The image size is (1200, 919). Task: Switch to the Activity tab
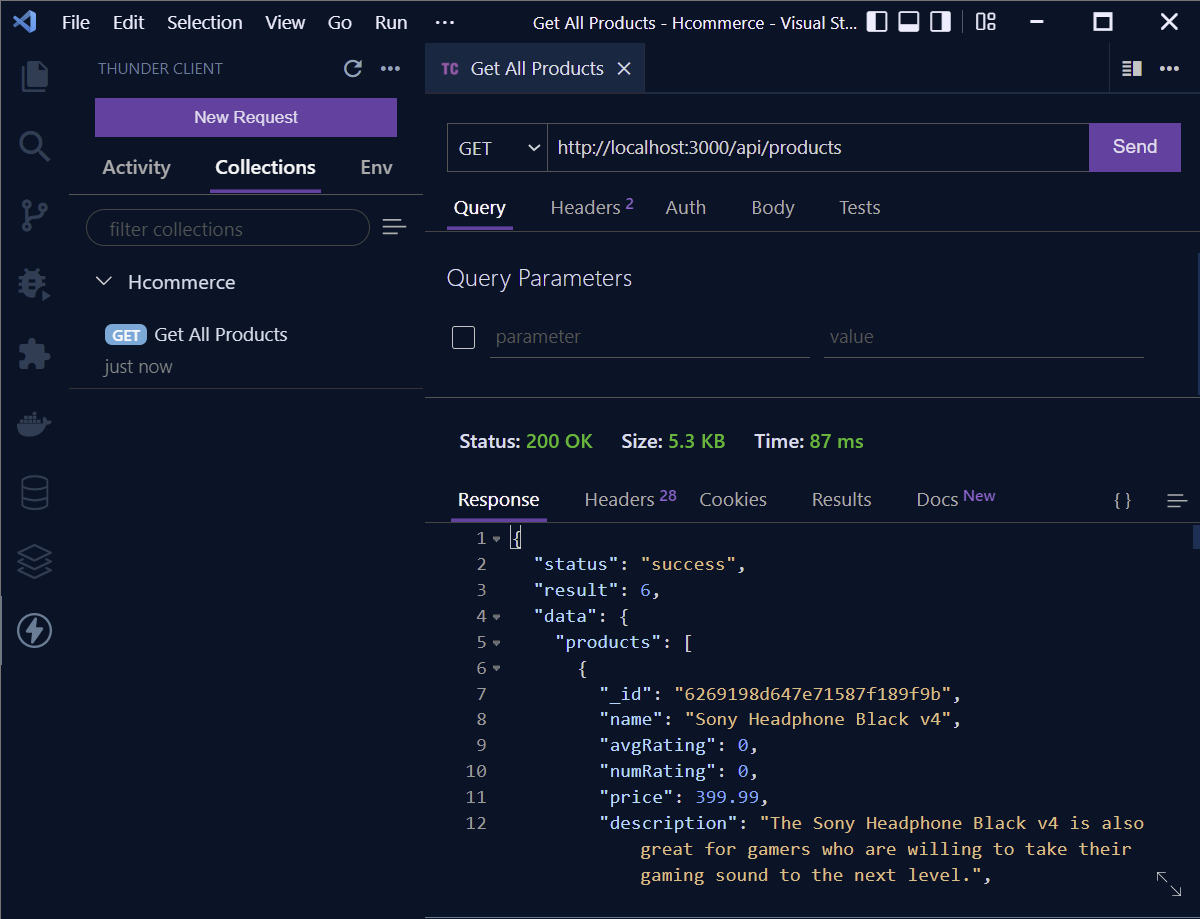136,167
